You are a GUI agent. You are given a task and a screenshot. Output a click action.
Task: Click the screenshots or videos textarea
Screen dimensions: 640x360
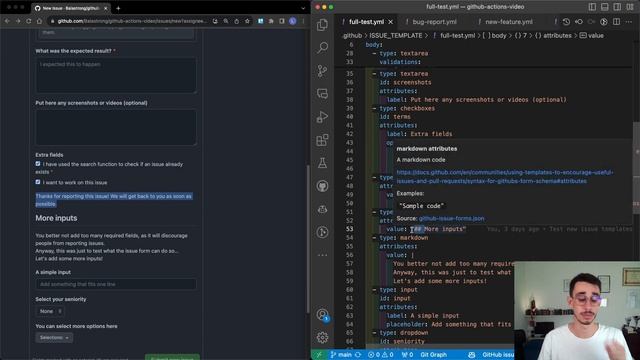(116, 127)
